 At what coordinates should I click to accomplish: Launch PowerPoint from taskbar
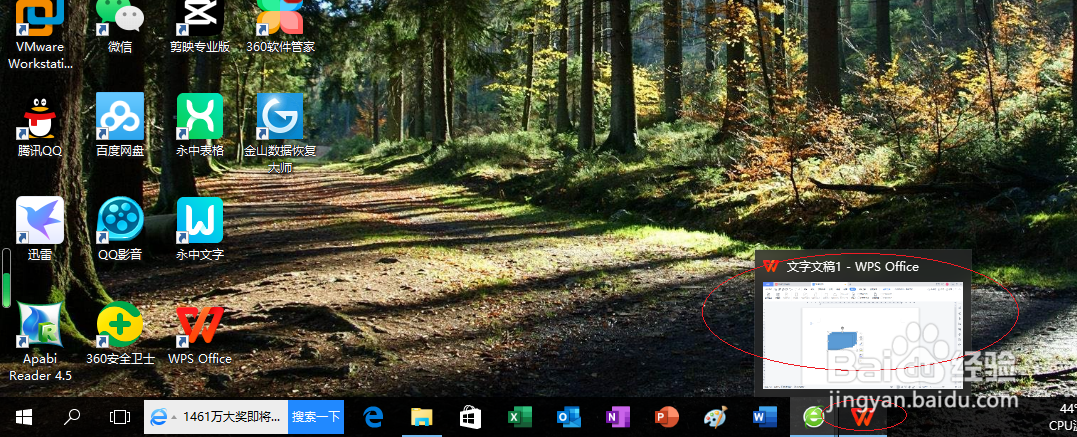(x=666, y=416)
